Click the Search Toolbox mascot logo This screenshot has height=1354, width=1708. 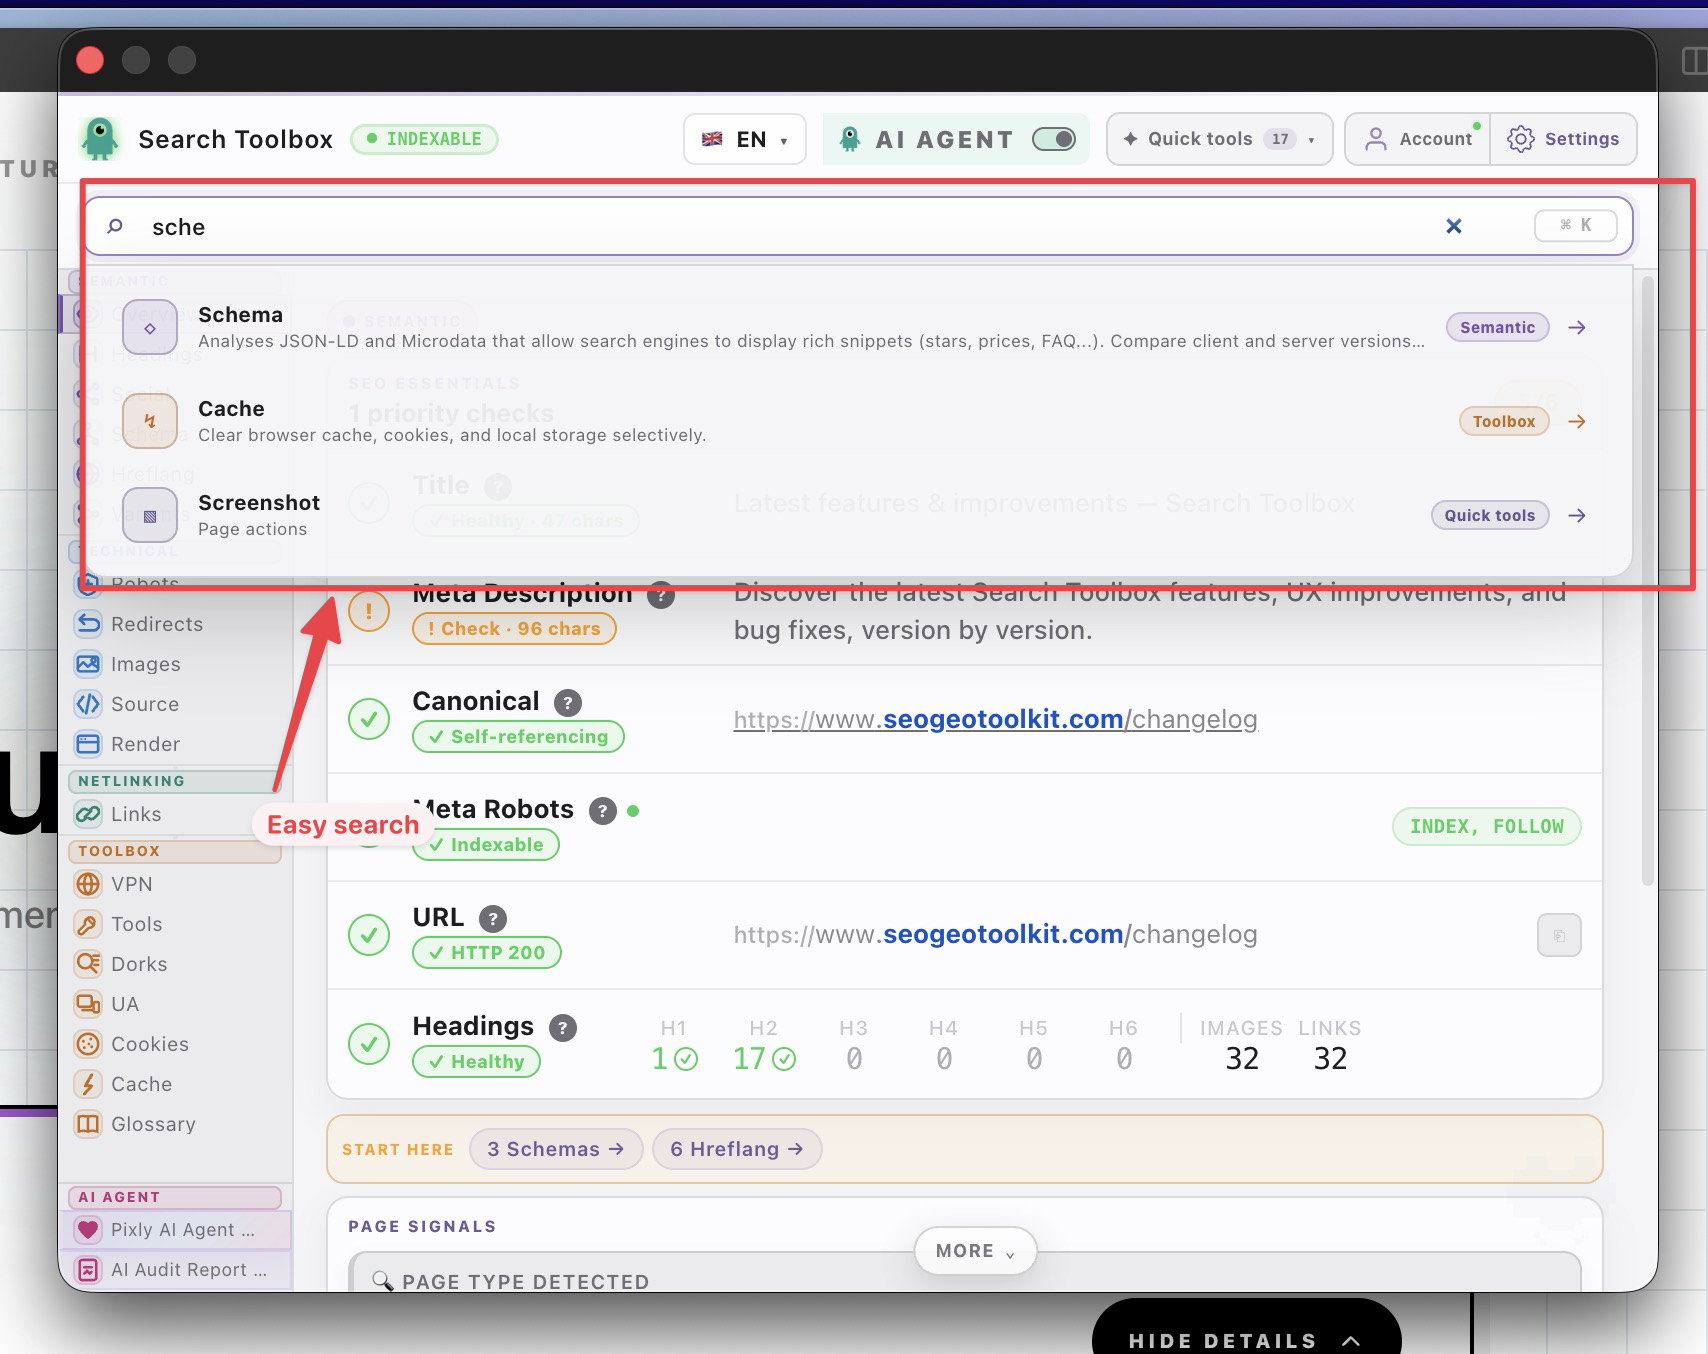[100, 139]
